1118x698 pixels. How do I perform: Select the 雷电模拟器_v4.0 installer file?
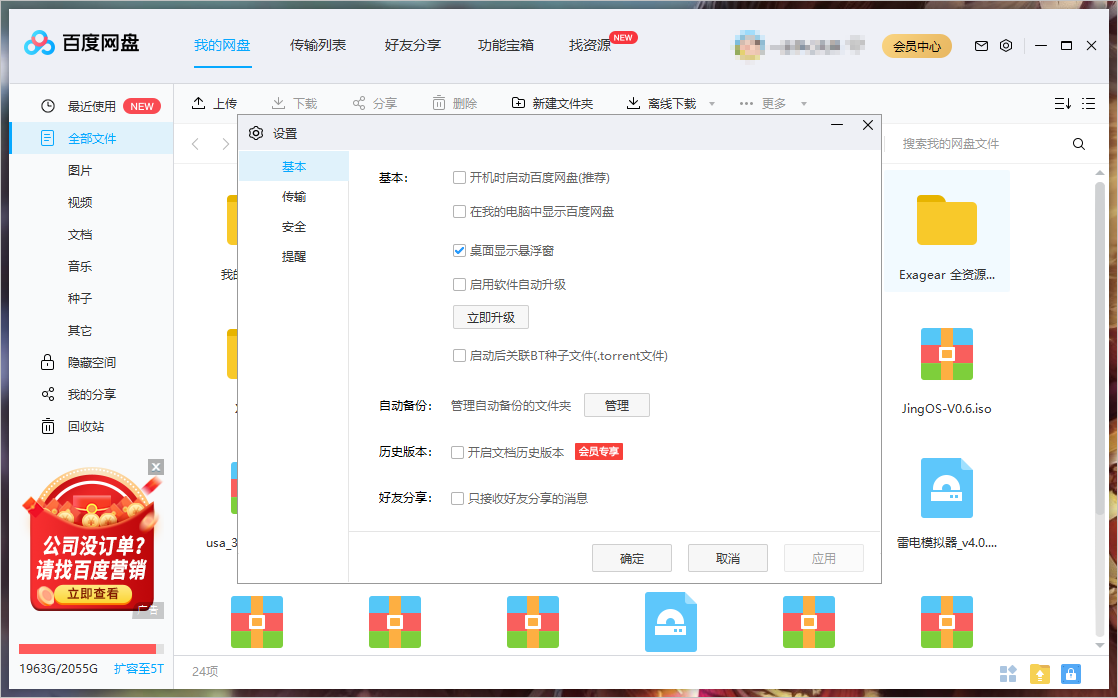pos(947,503)
